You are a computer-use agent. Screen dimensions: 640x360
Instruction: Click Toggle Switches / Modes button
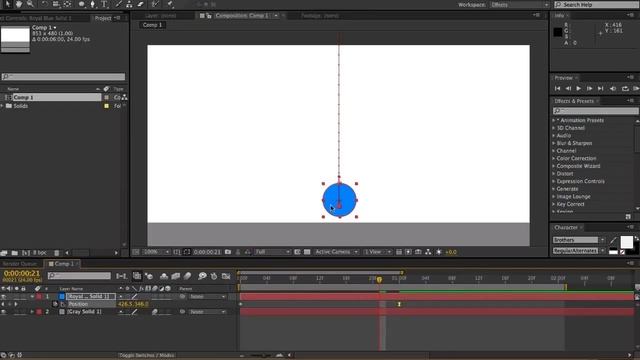(x=147, y=355)
